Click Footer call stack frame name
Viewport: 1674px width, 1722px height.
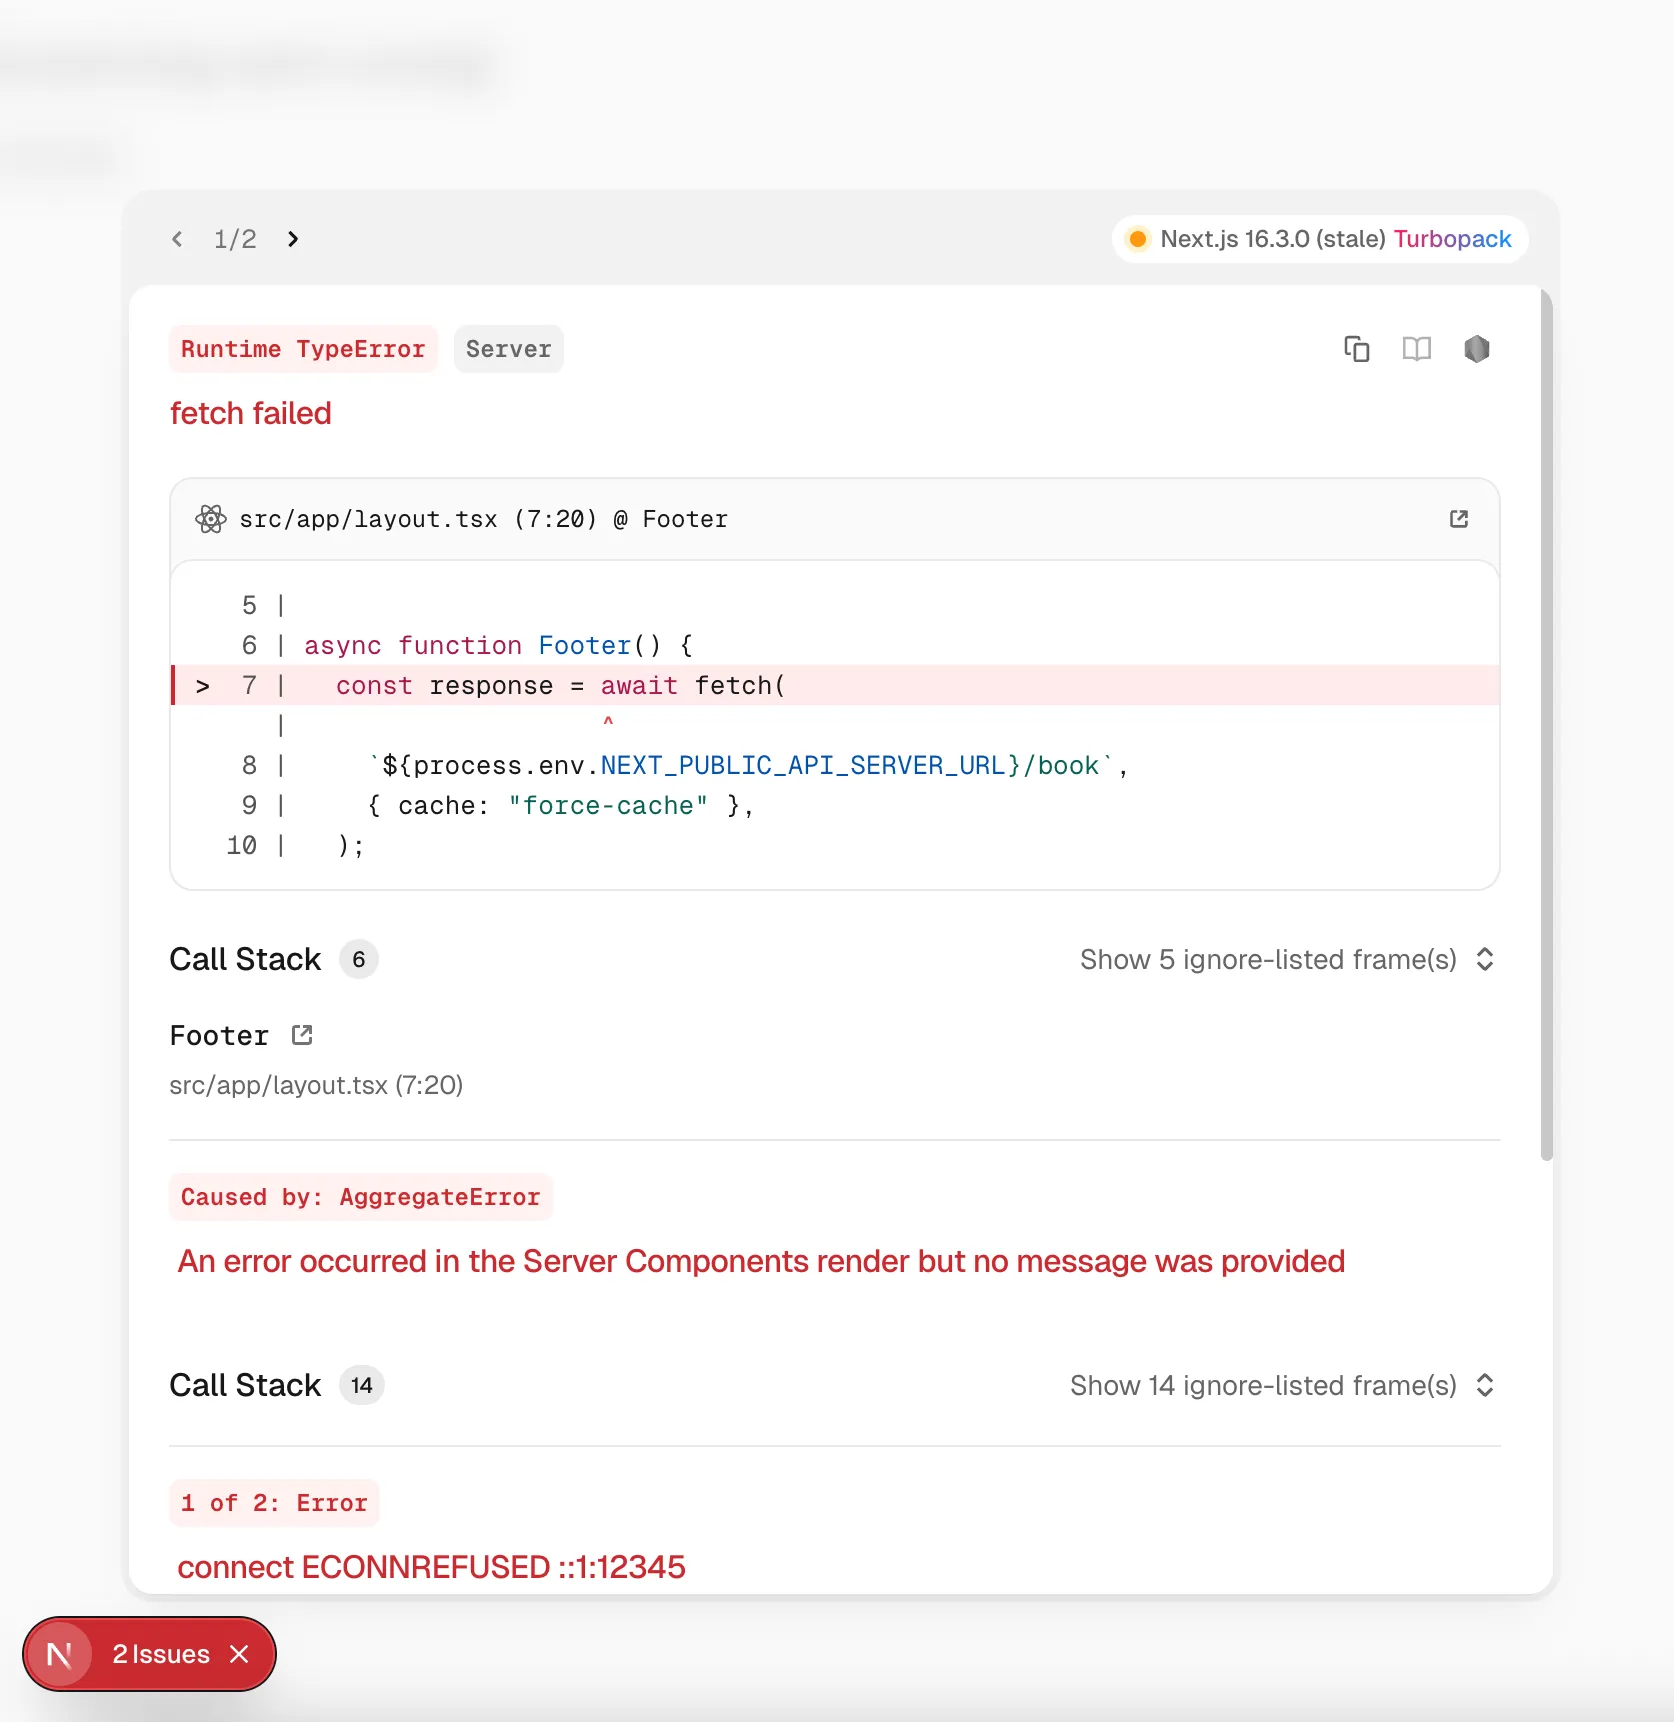pos(219,1035)
